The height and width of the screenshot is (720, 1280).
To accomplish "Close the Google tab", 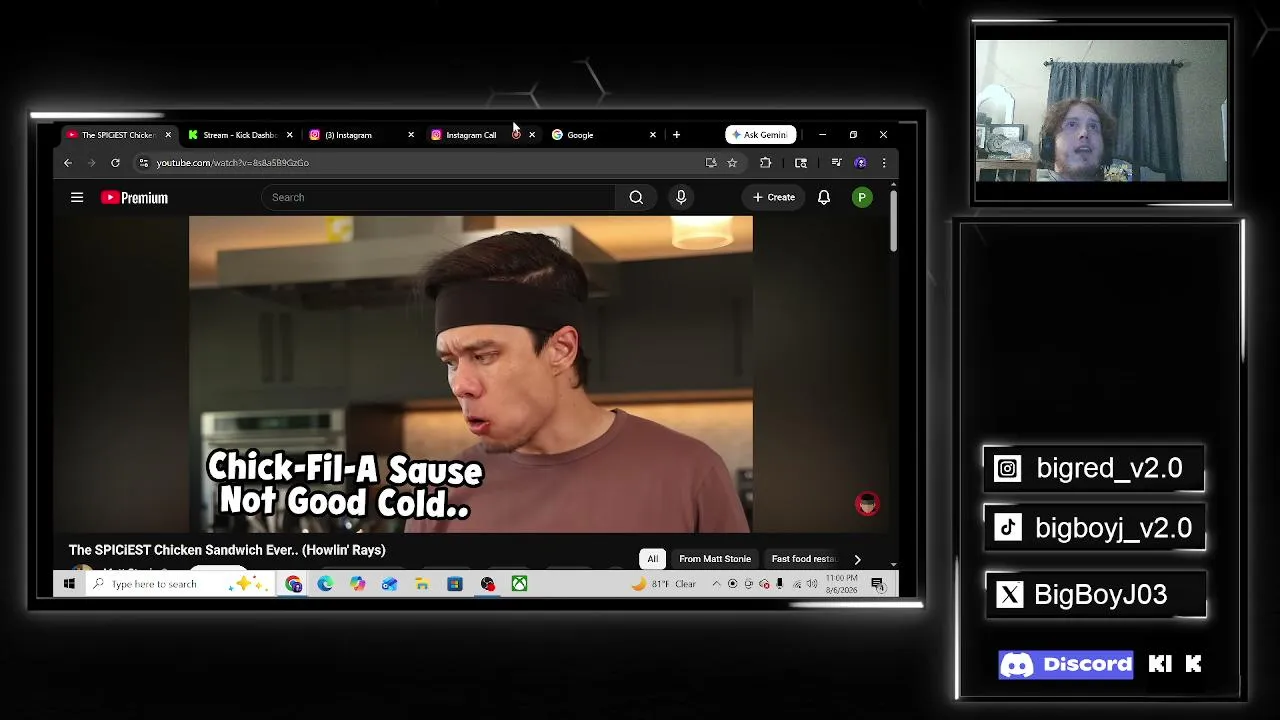I will (x=653, y=135).
